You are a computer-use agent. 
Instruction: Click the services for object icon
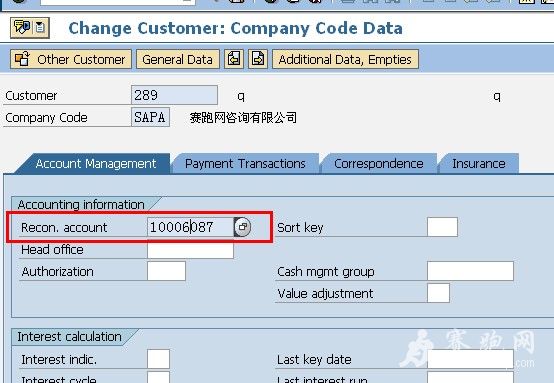coord(22,28)
